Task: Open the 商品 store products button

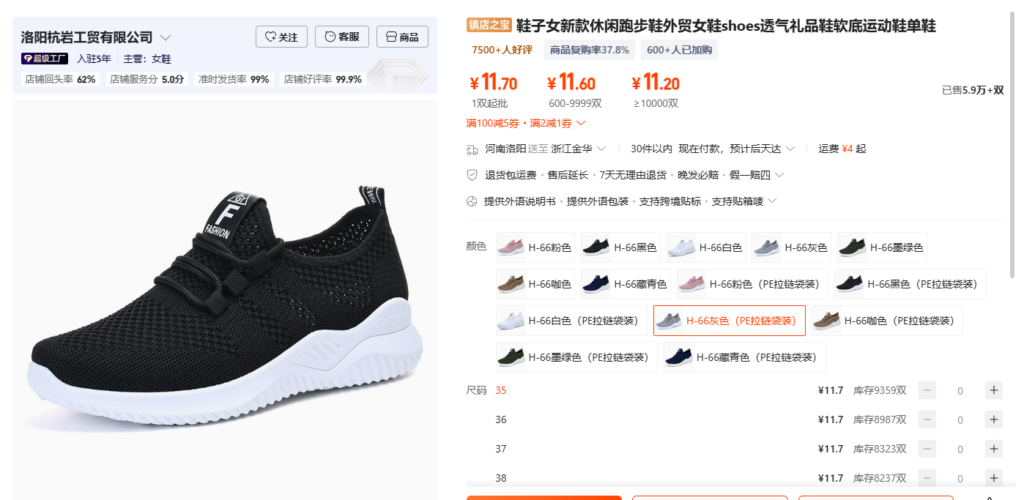Action: (402, 37)
